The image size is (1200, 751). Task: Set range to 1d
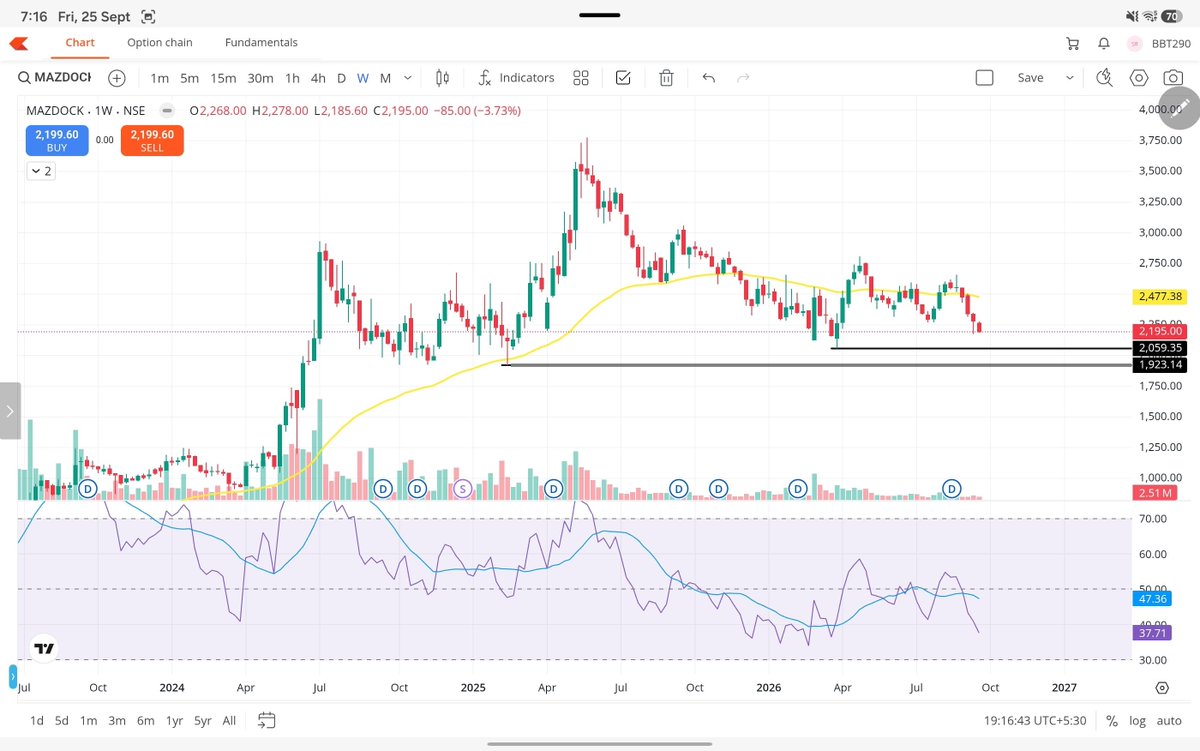(x=36, y=720)
